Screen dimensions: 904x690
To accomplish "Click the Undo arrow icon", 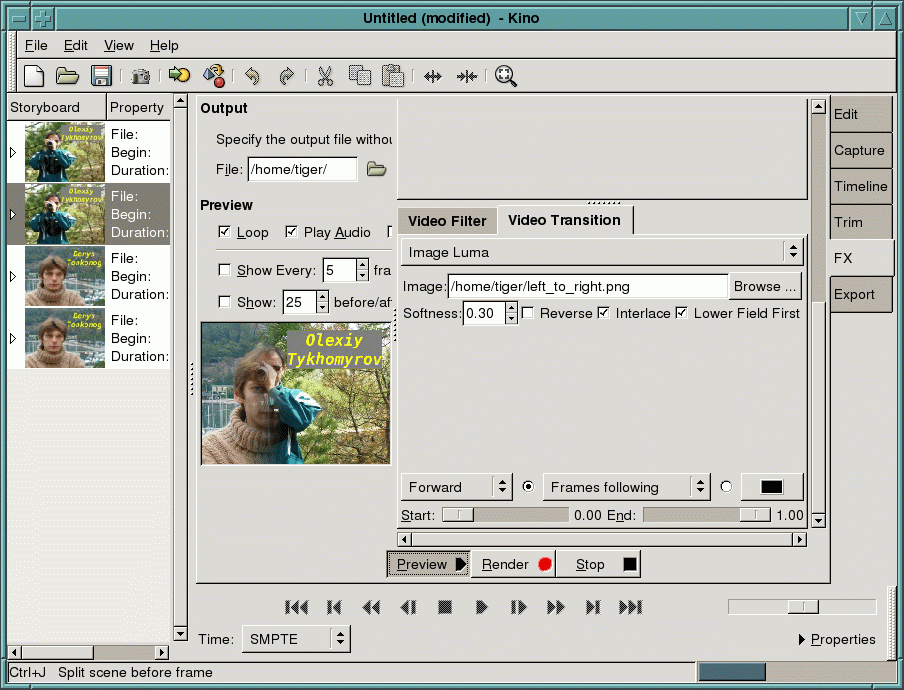I will tap(252, 76).
